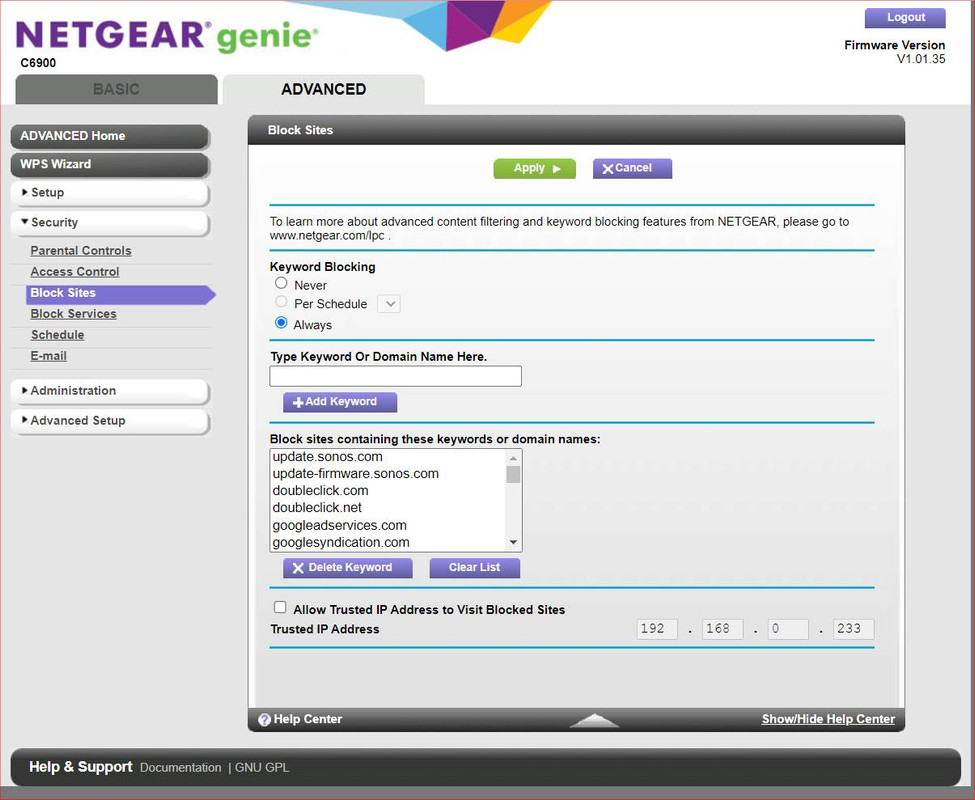This screenshot has width=975, height=800.
Task: Click the Logout button
Action: click(x=905, y=17)
